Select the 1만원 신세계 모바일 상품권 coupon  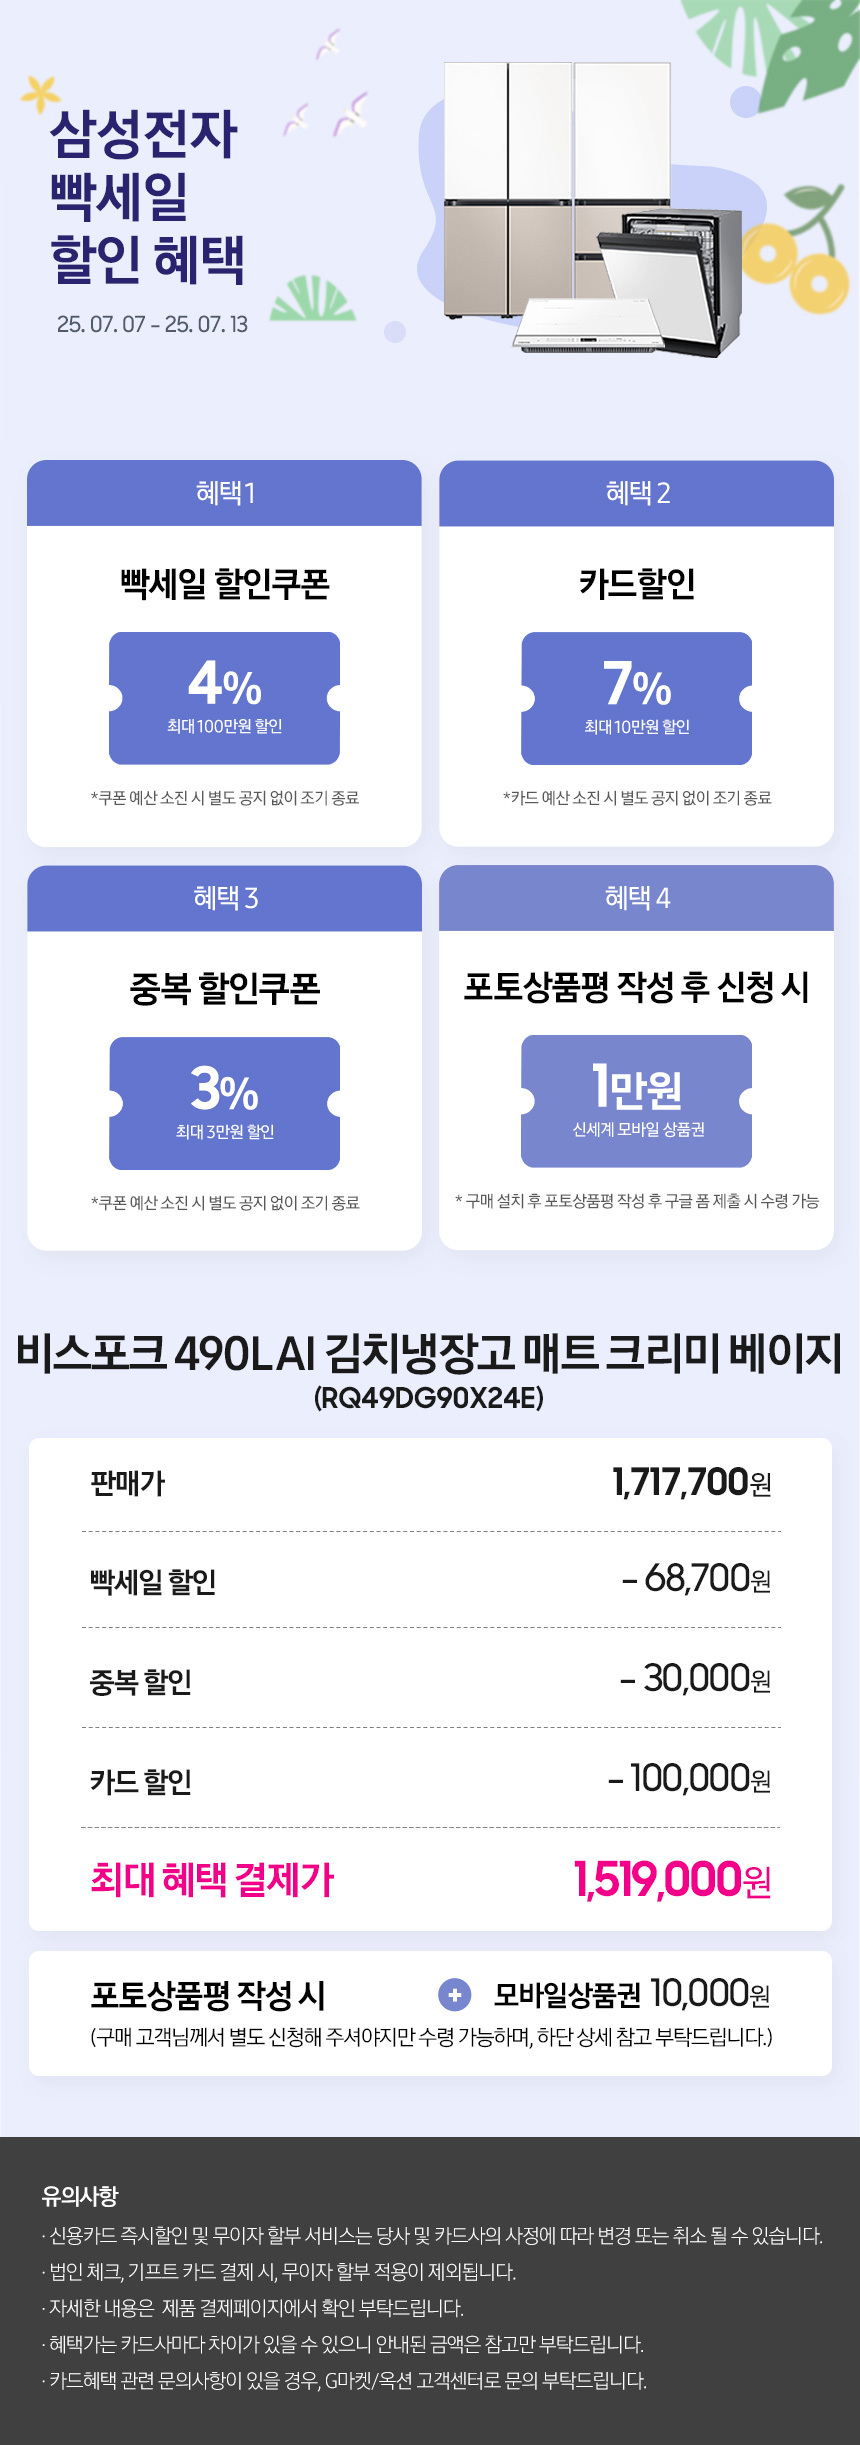637,1101
